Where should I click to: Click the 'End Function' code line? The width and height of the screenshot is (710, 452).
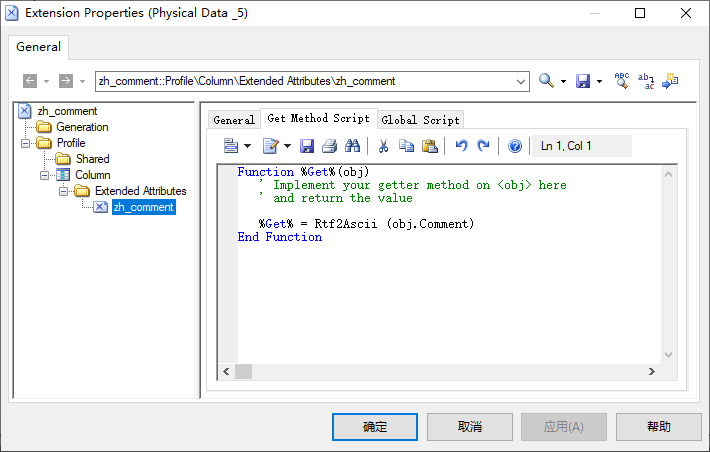(280, 237)
